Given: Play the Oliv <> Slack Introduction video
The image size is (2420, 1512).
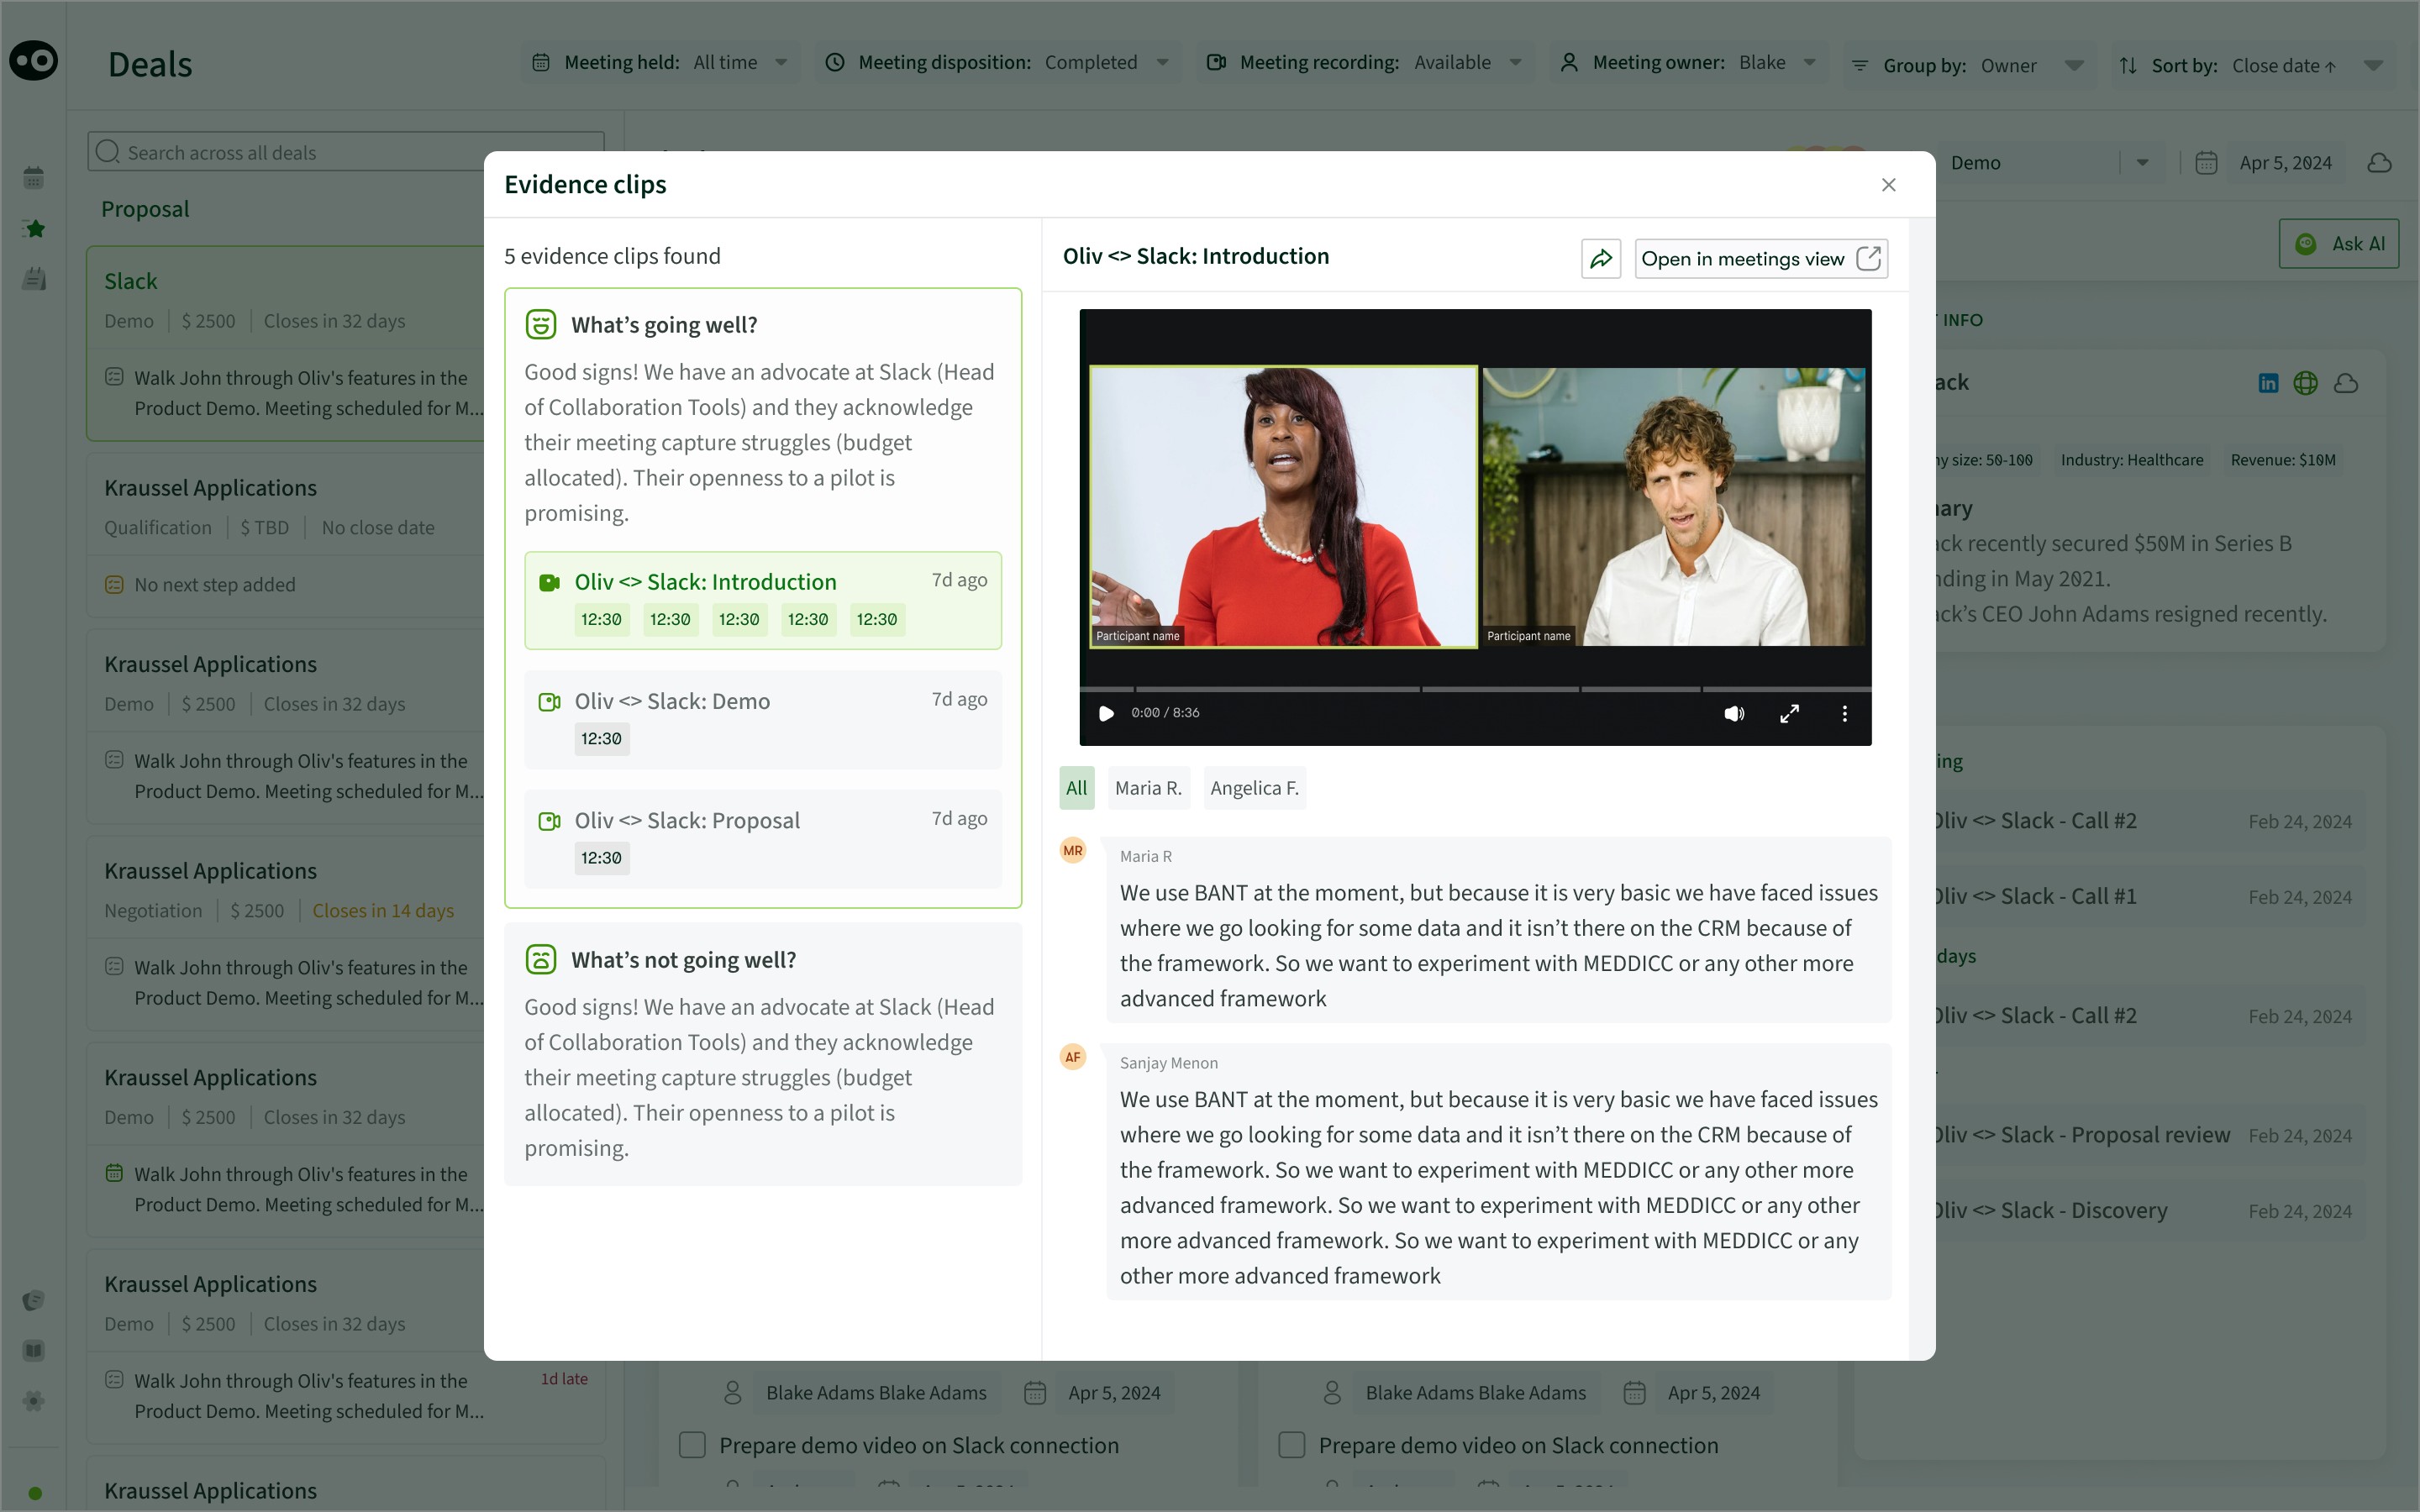Looking at the screenshot, I should 1106,713.
